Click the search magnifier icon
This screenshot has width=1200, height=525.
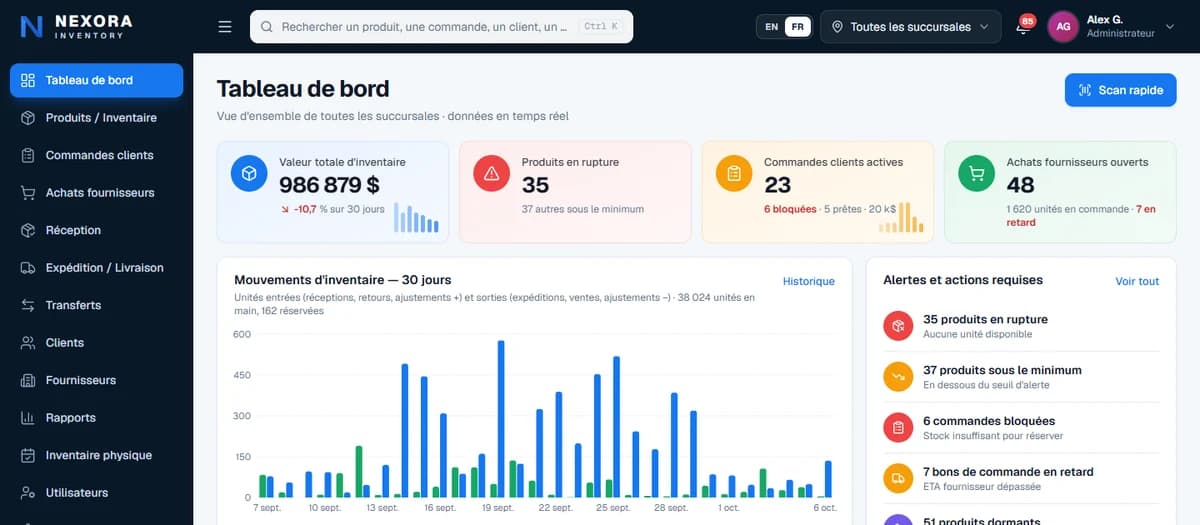(x=267, y=27)
